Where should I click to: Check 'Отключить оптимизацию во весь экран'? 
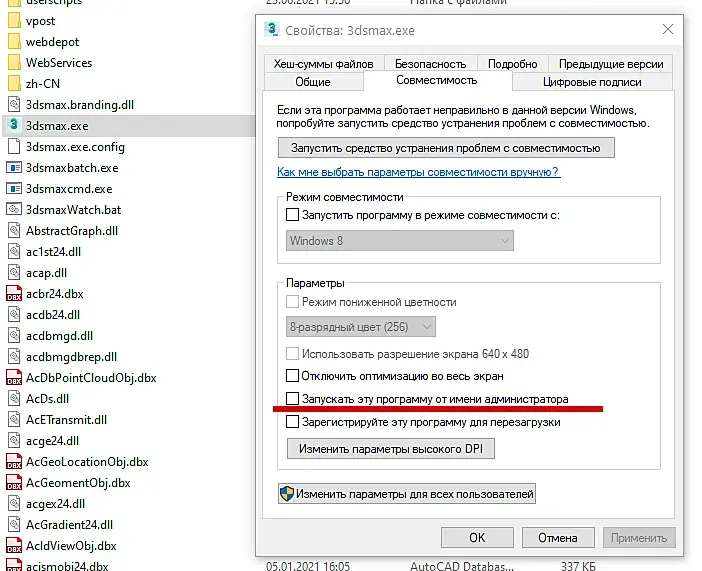point(292,375)
